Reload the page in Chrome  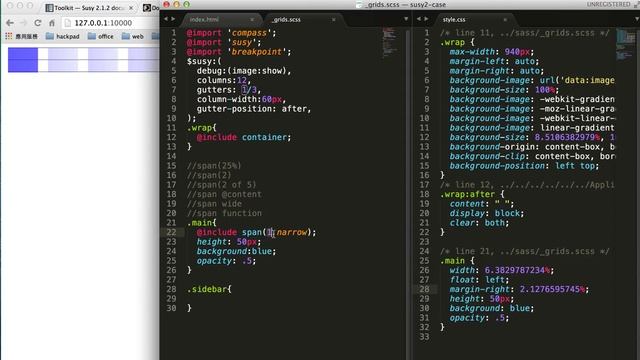pyautogui.click(x=38, y=23)
